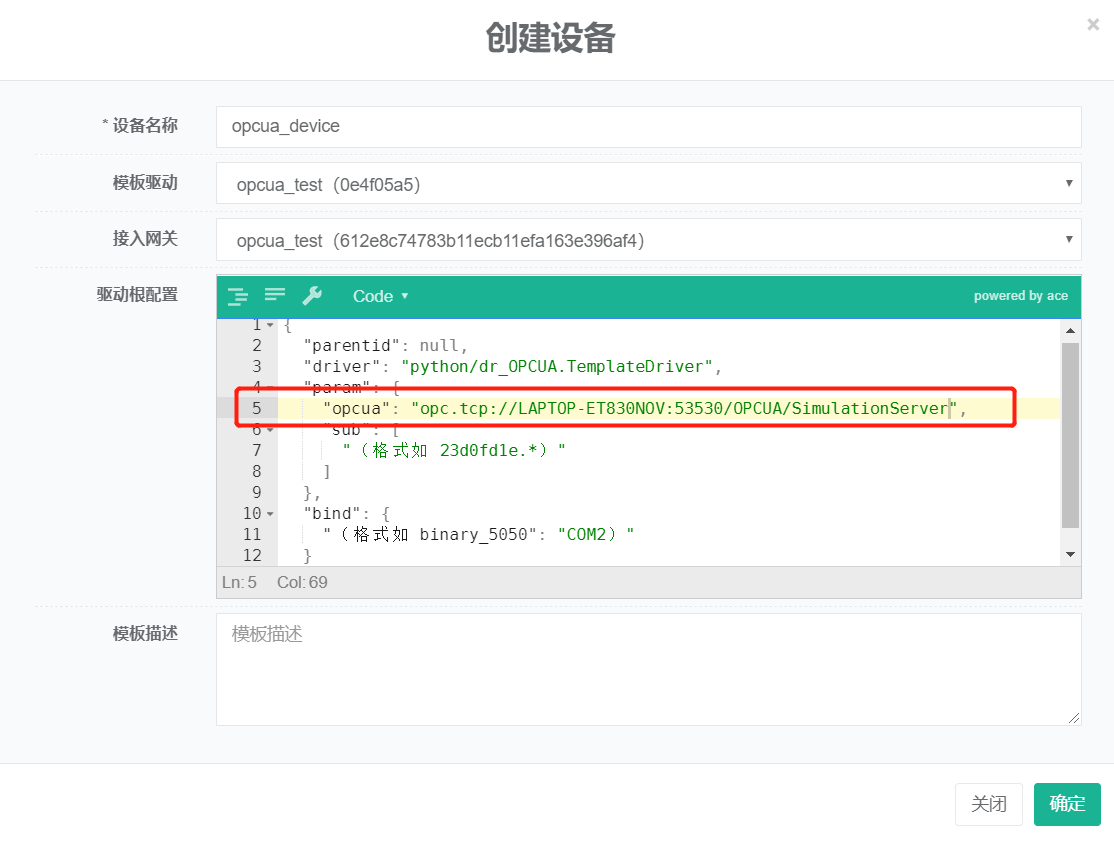
Task: Click the editor vertical scrollbar thumb
Action: pyautogui.click(x=1070, y=435)
